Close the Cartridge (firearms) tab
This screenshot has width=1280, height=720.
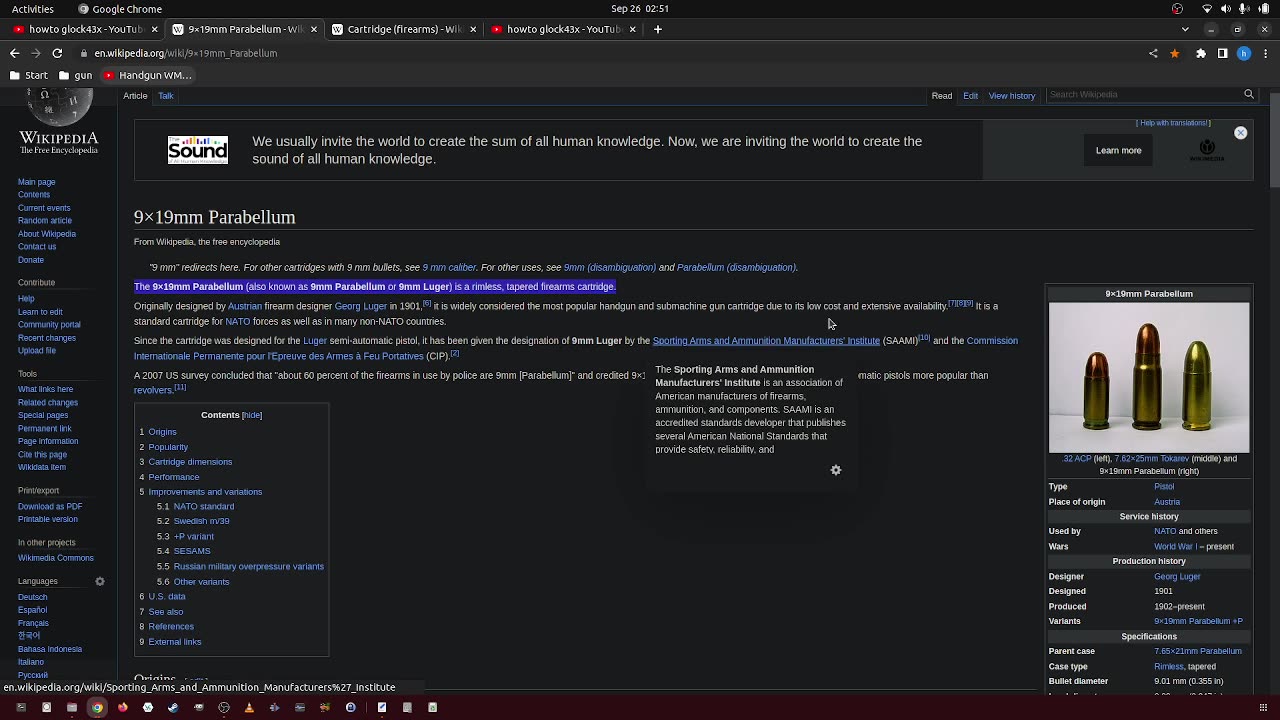point(473,29)
